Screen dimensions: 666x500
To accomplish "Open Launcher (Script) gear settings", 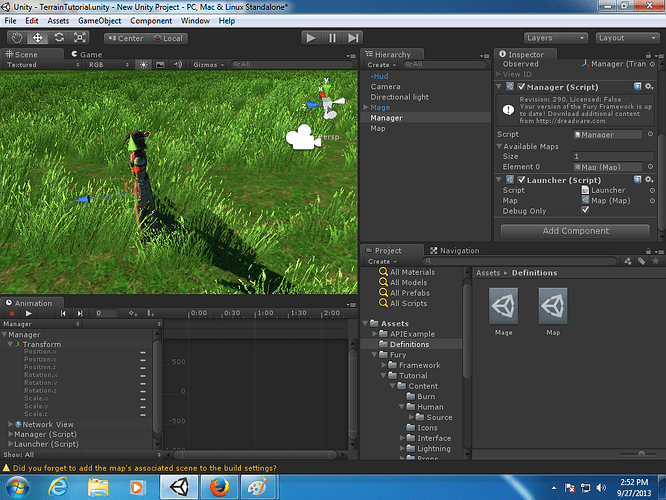I will pyautogui.click(x=649, y=180).
